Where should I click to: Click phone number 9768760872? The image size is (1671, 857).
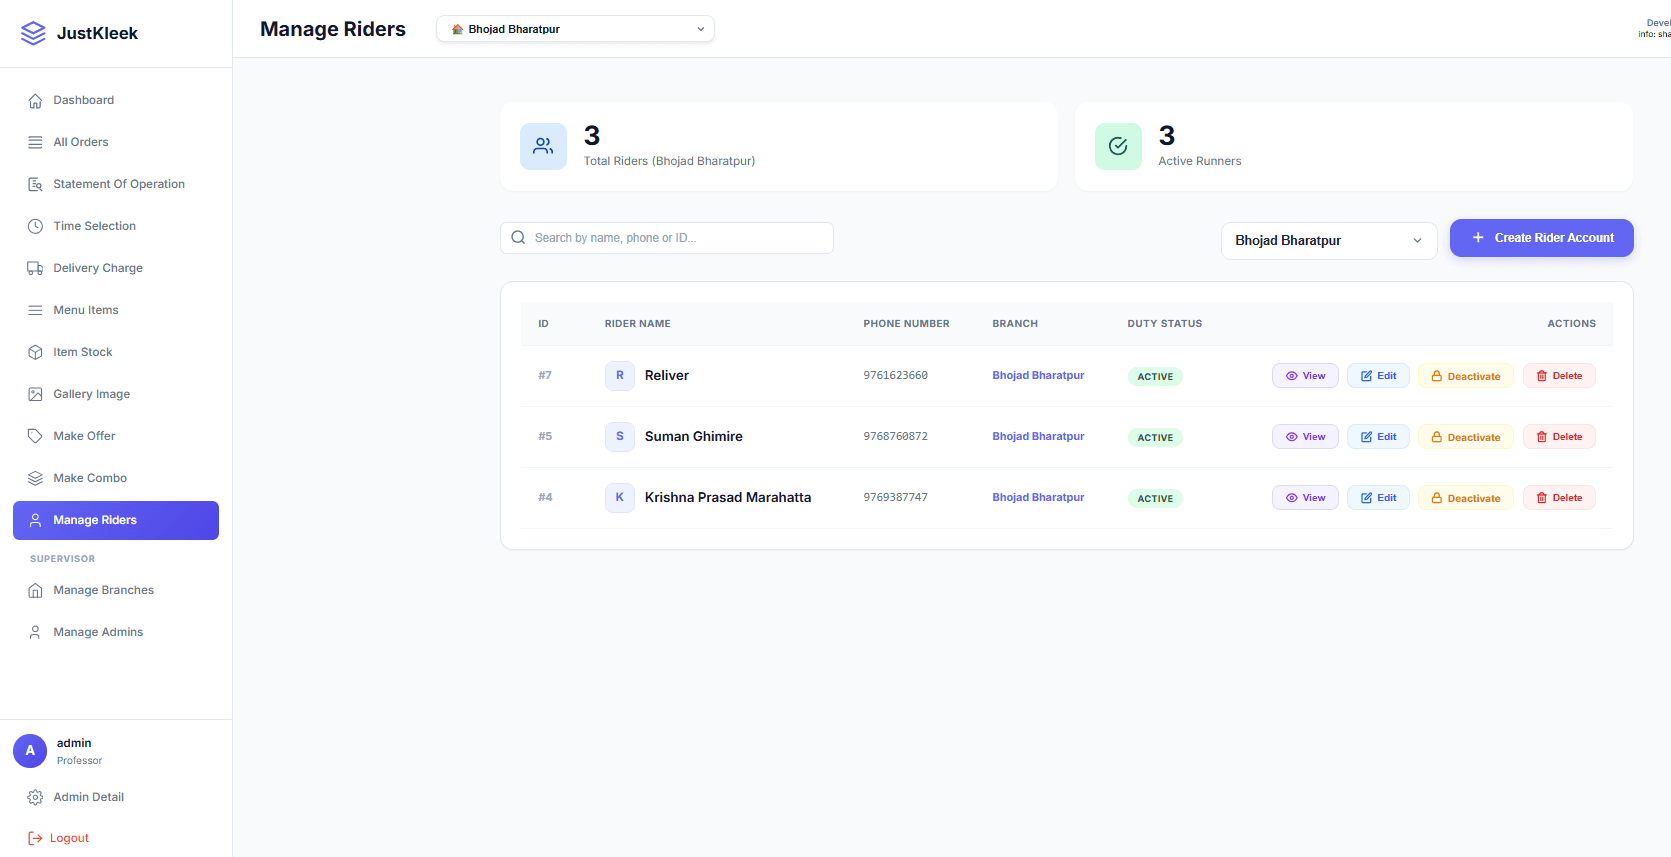tap(896, 437)
